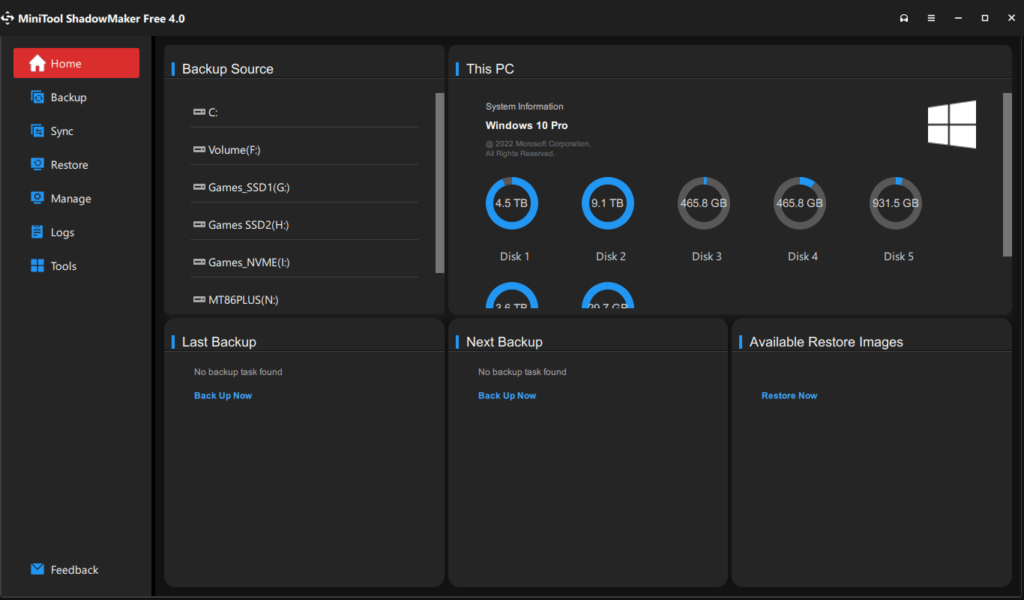Open Restore via its sidebar icon

pyautogui.click(x=37, y=165)
